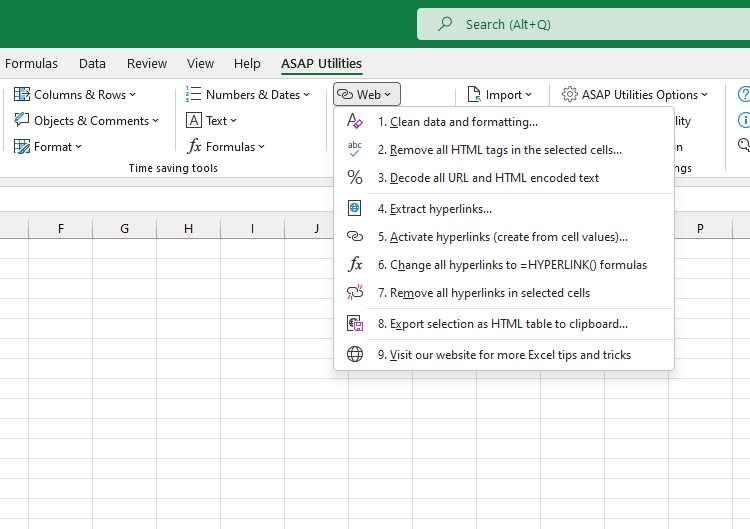The height and width of the screenshot is (529, 750).
Task: Expand ASAP Utilities Options dropdown chevron
Action: pyautogui.click(x=705, y=95)
